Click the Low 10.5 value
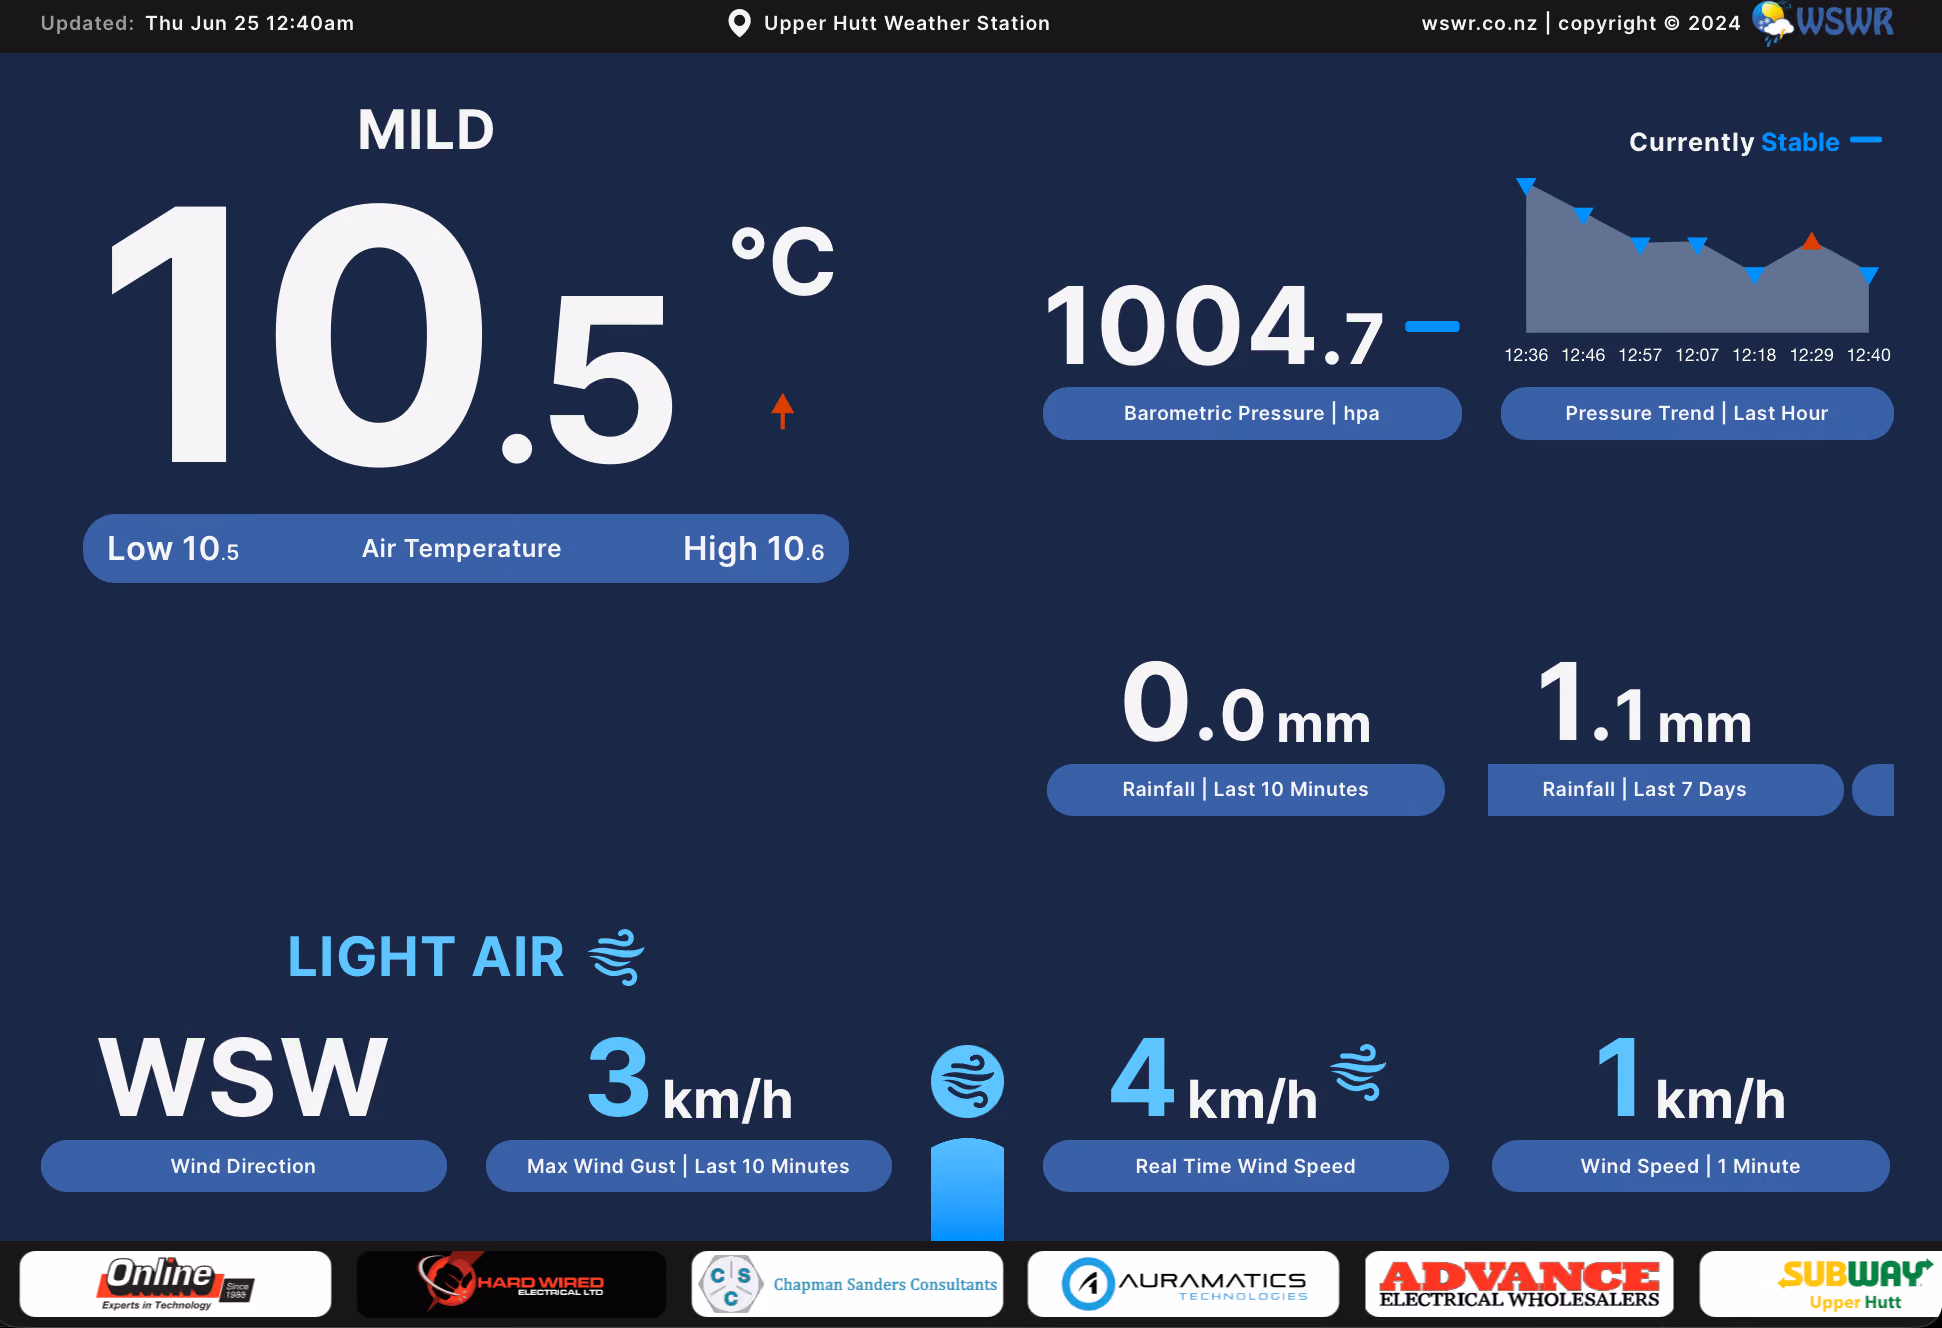This screenshot has width=1942, height=1328. pos(173,548)
